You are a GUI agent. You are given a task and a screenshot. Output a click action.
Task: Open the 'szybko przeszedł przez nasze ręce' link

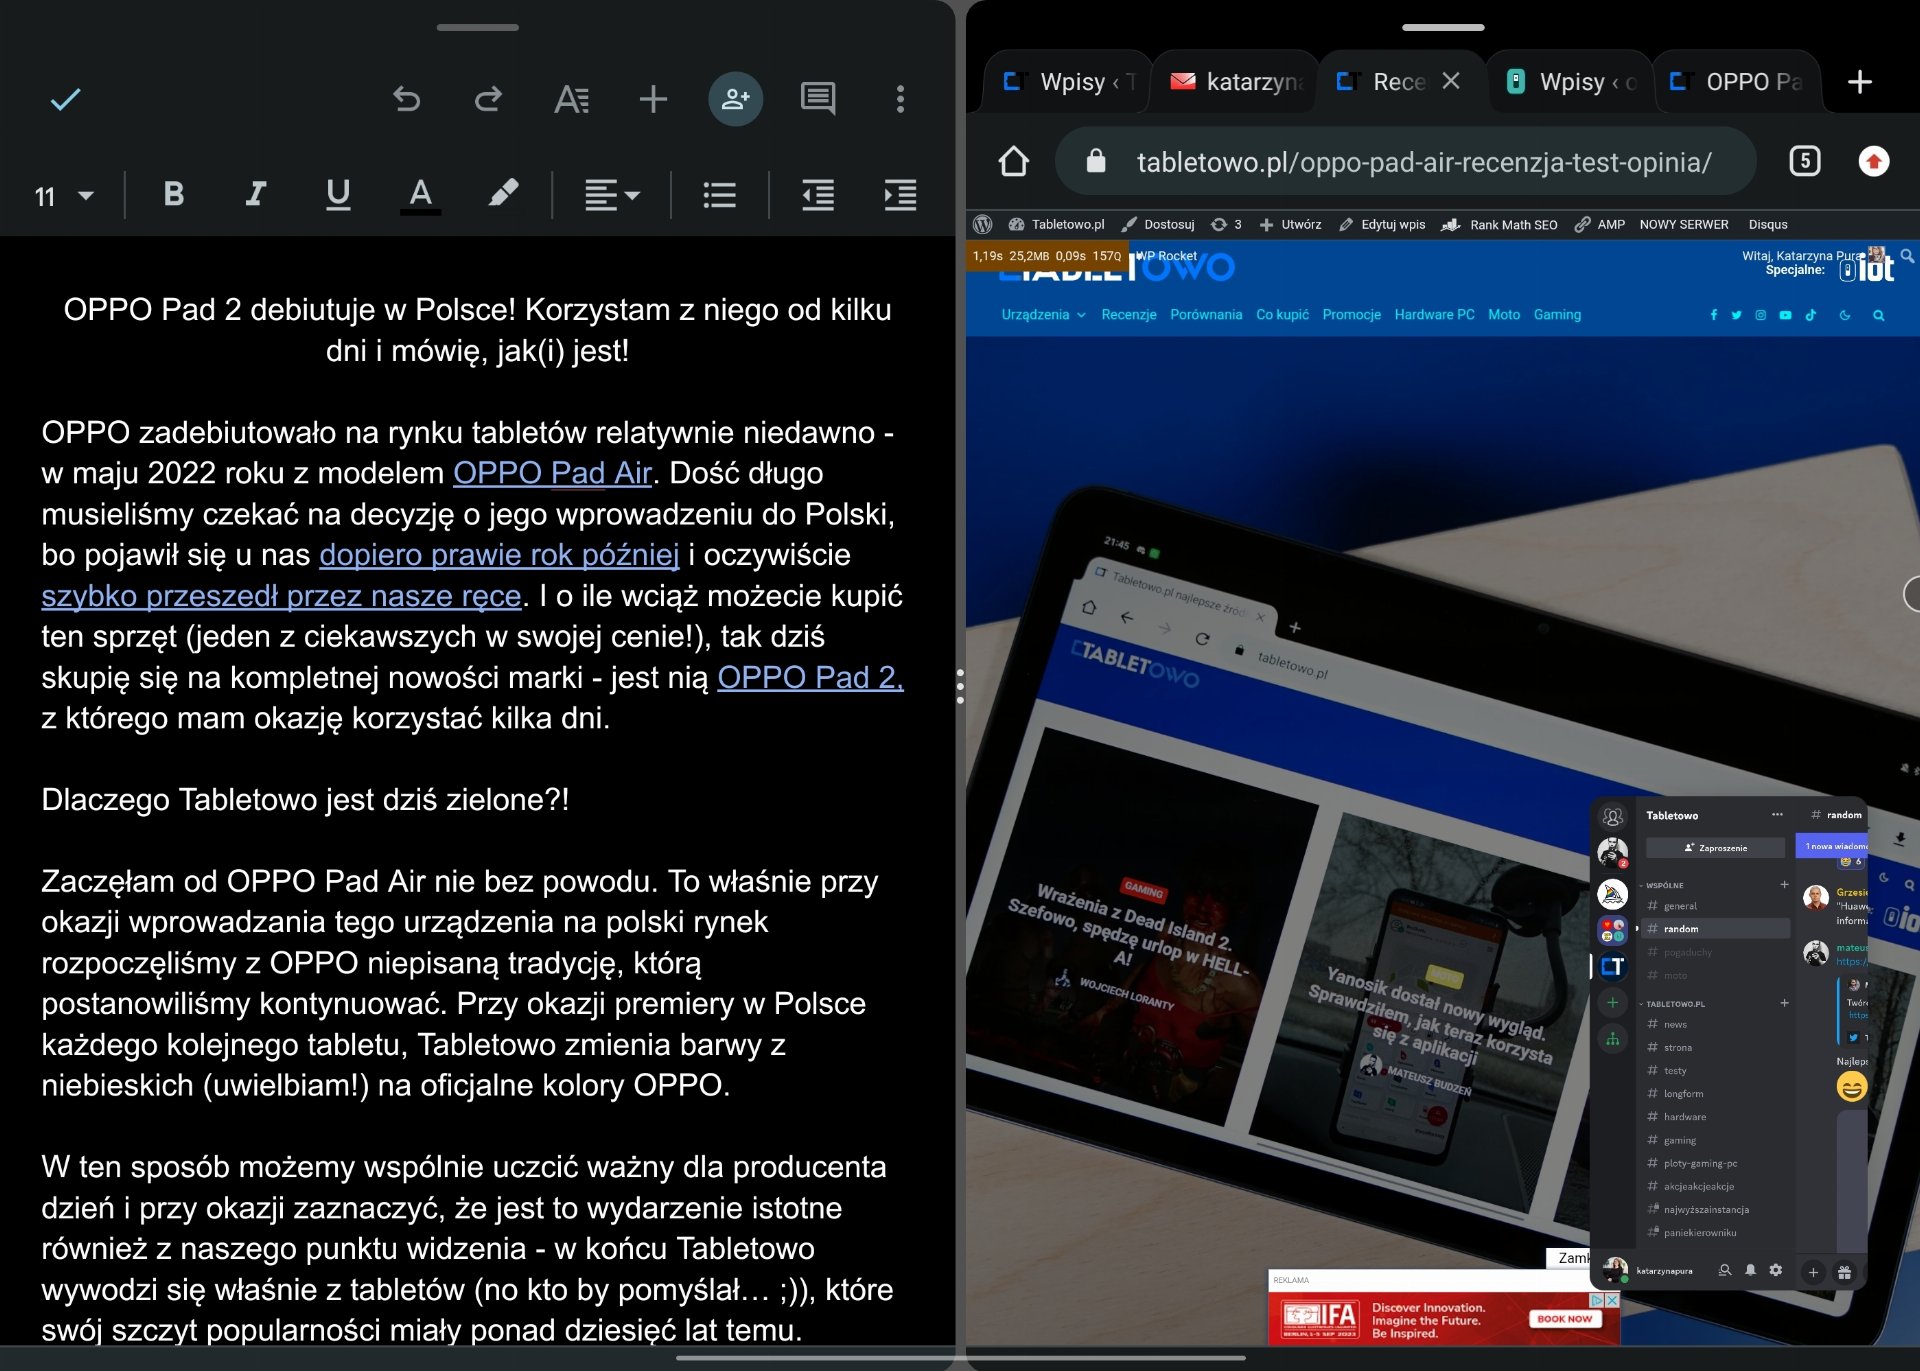click(281, 596)
